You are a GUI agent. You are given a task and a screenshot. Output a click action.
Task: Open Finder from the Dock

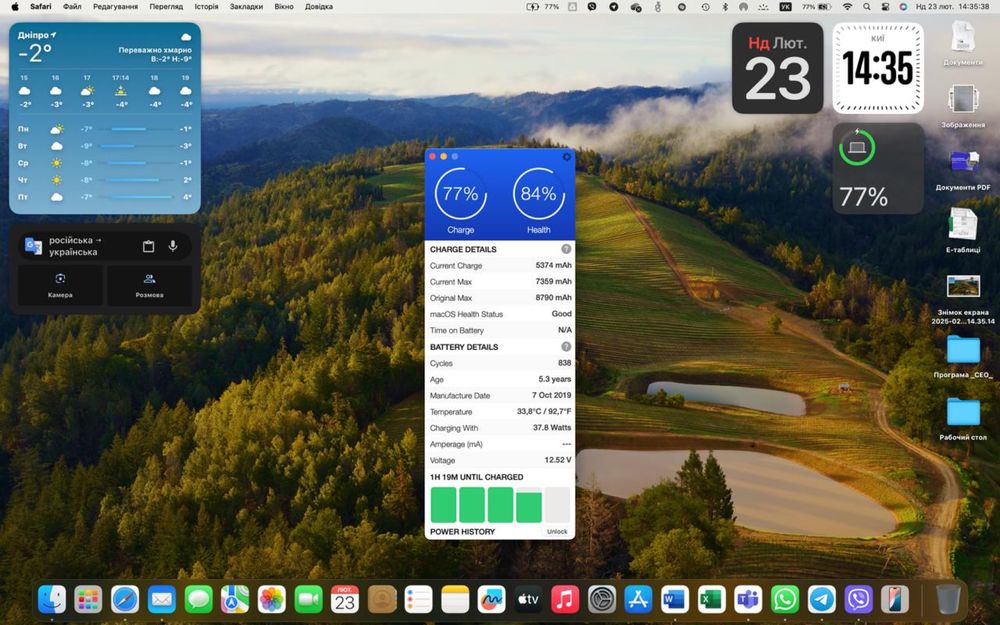tap(52, 599)
